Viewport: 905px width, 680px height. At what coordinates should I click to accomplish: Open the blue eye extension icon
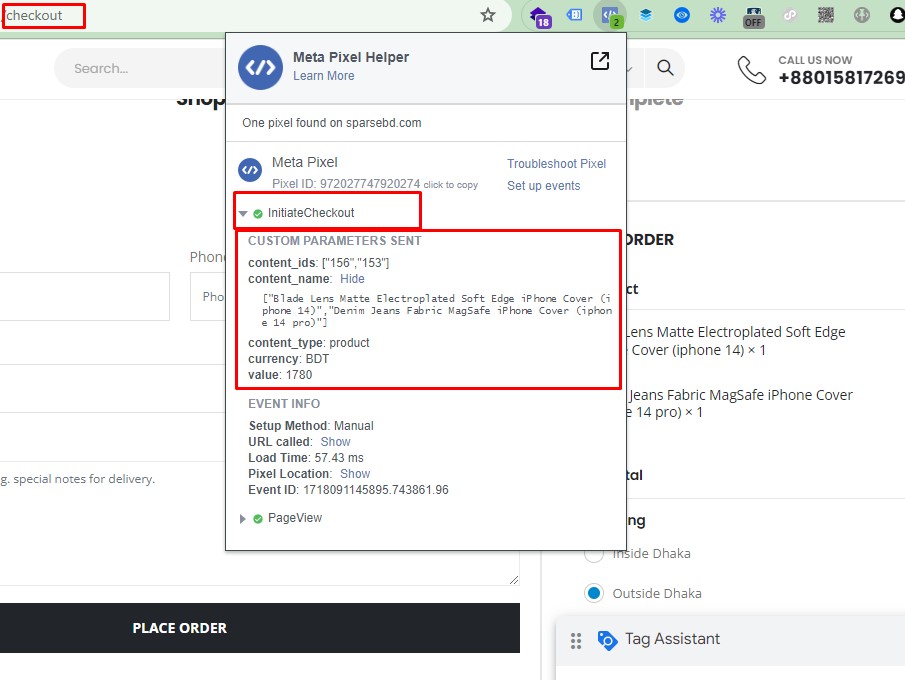tap(682, 15)
